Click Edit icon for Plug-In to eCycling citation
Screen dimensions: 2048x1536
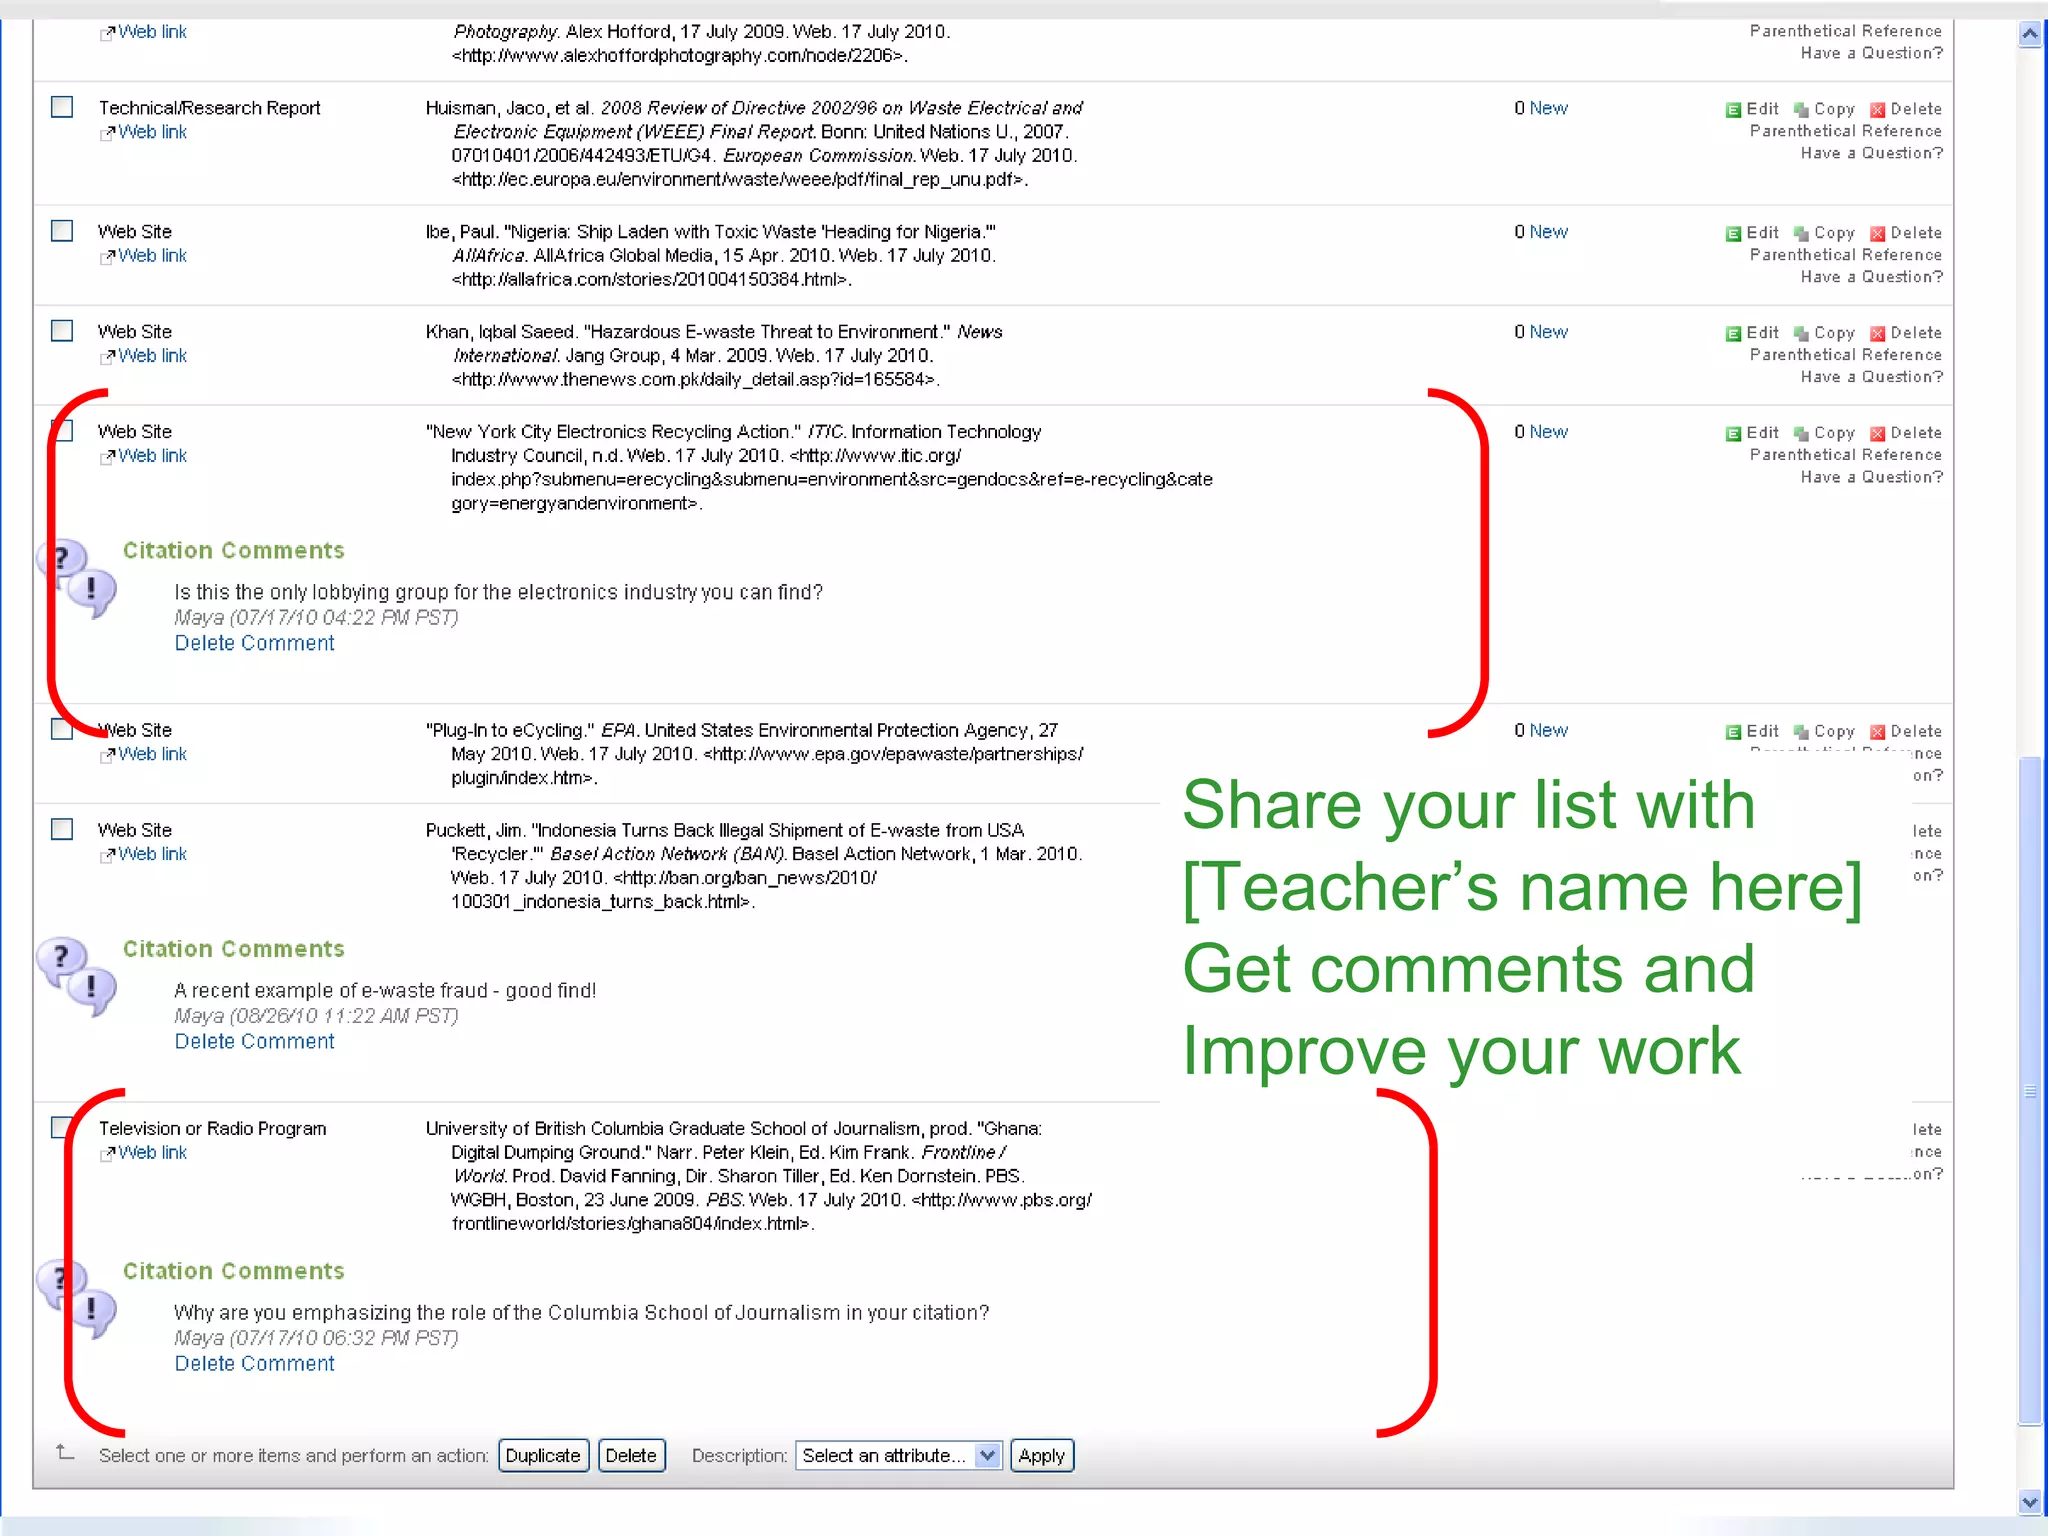pos(1733,732)
